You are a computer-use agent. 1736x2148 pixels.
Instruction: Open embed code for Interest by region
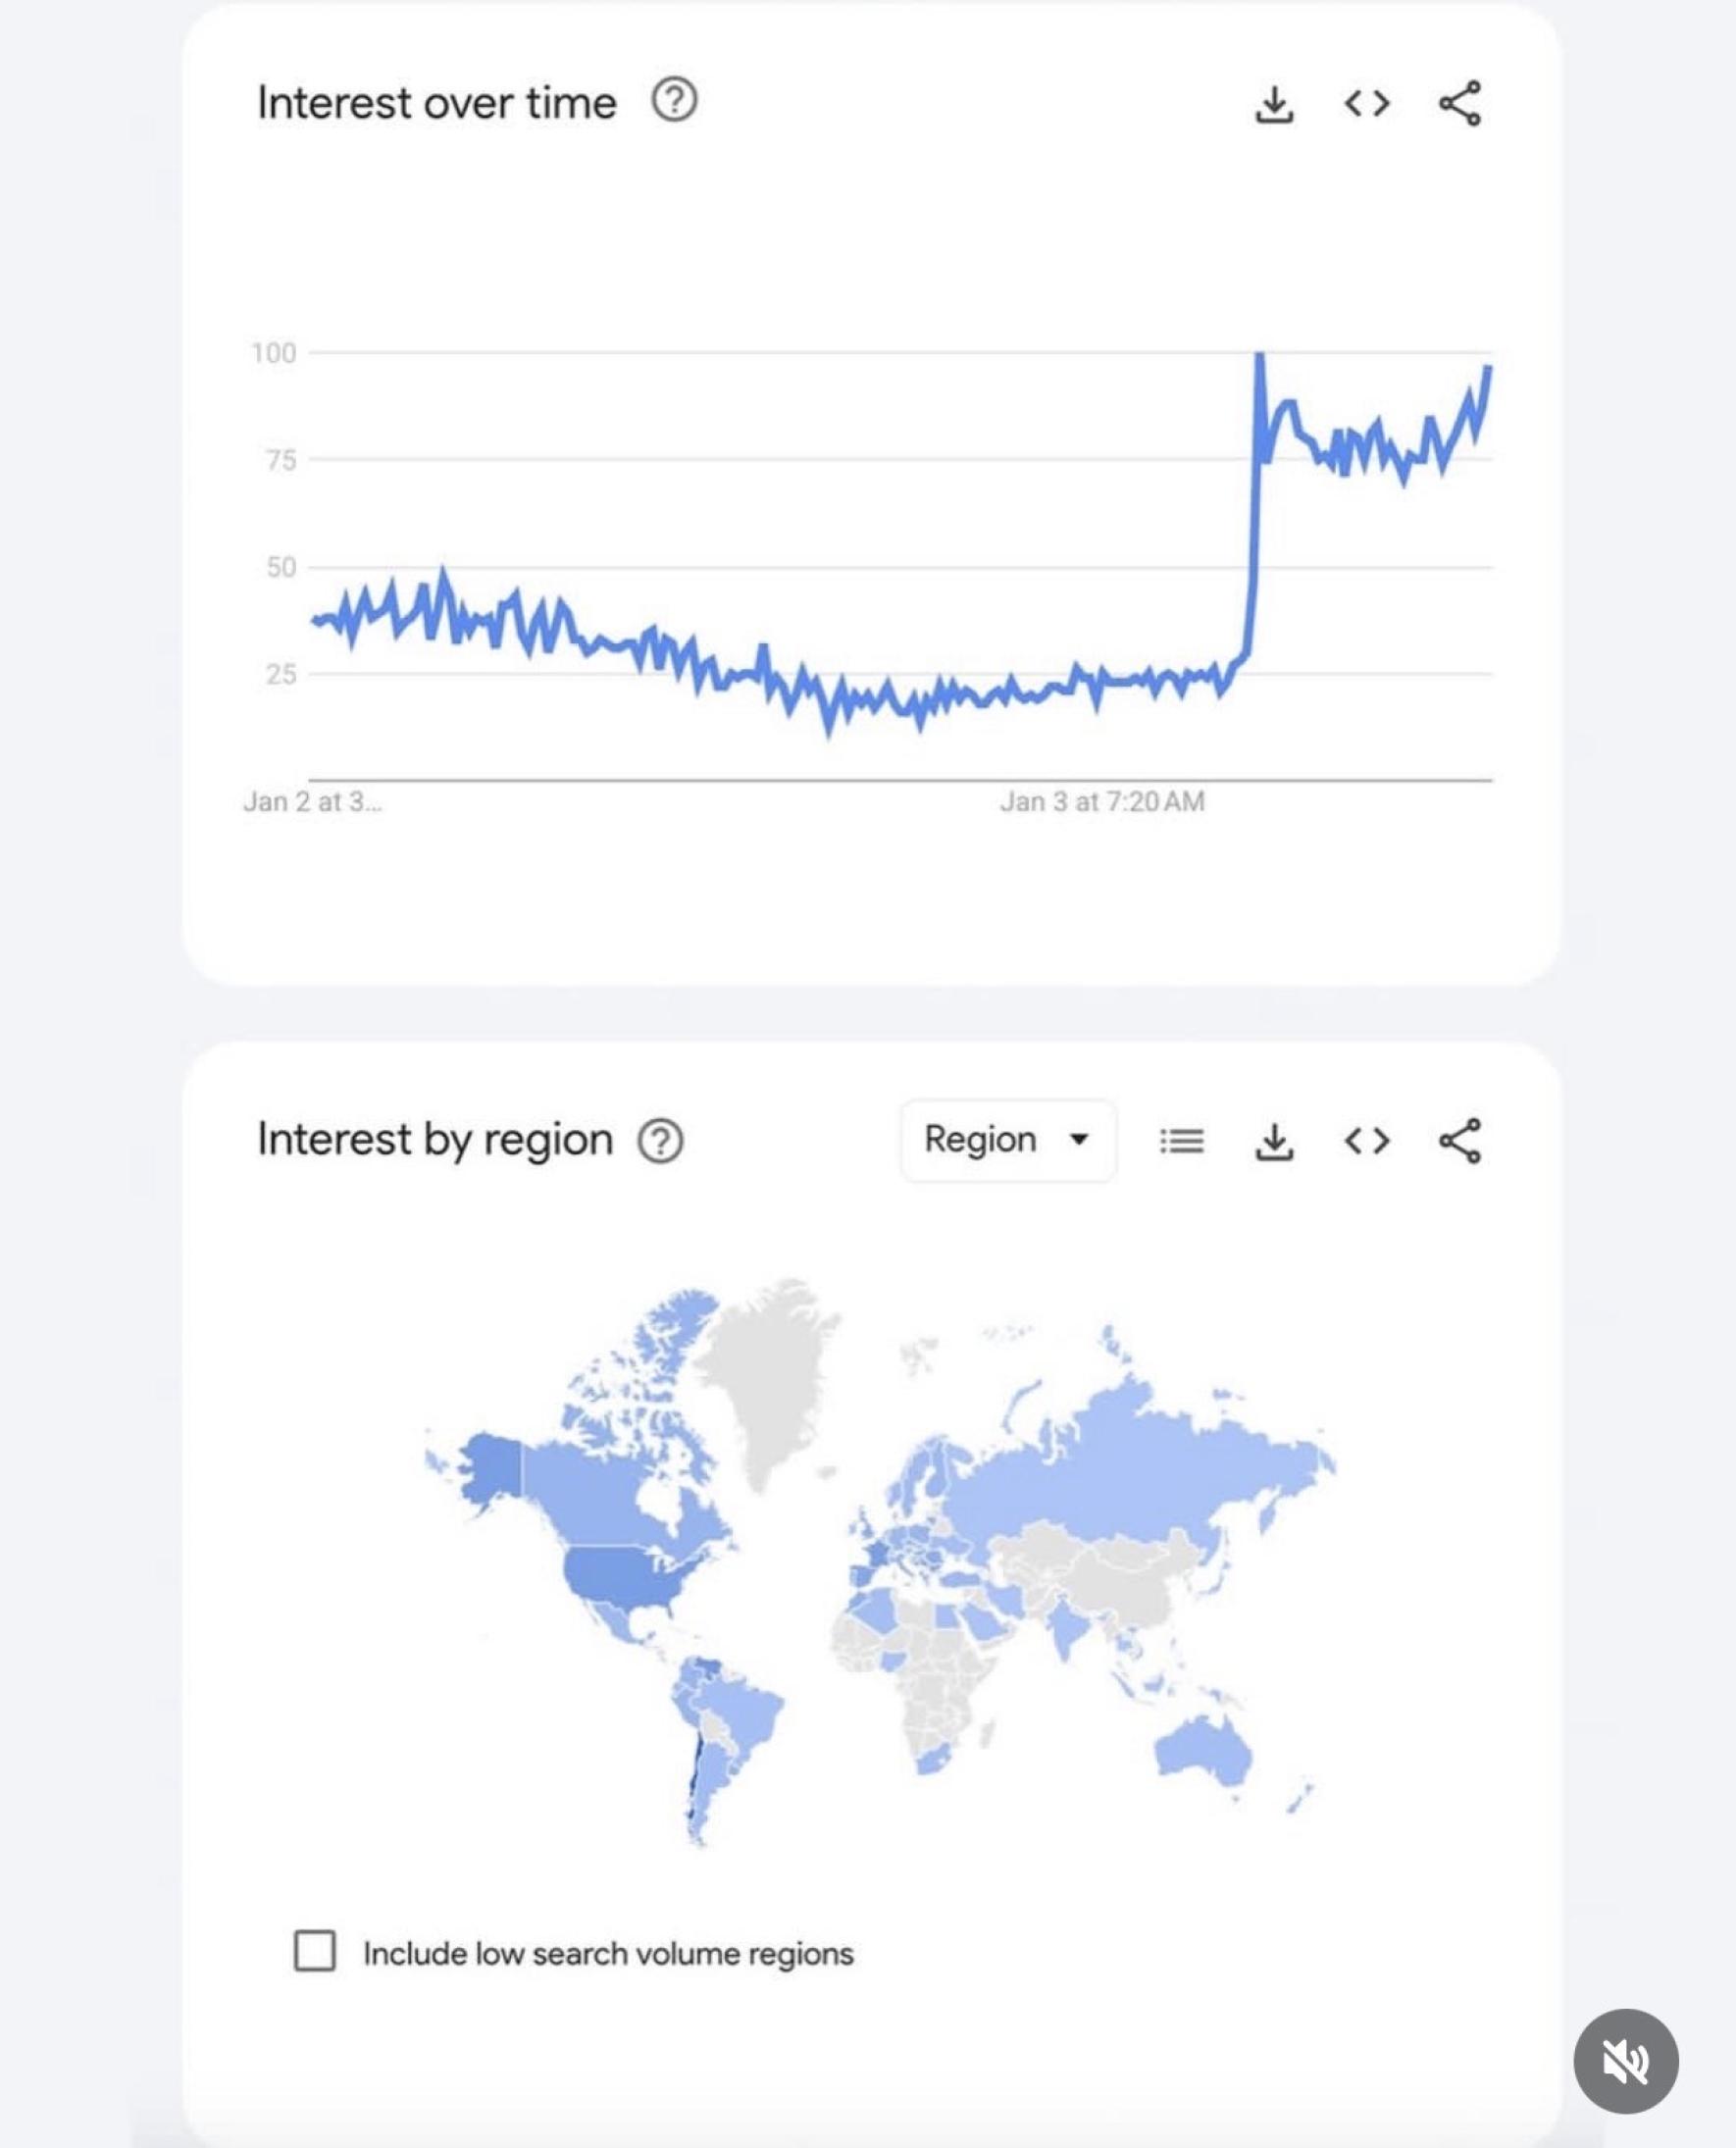click(1366, 1141)
